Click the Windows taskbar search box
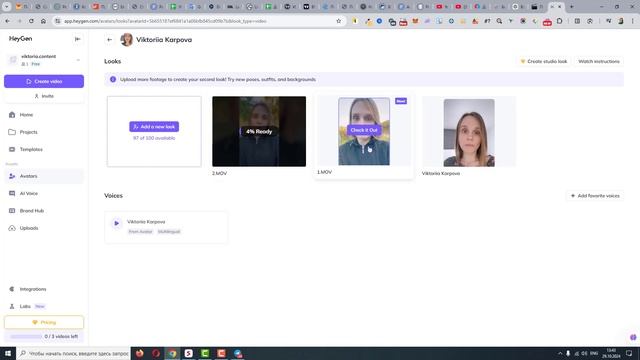 click(73, 353)
